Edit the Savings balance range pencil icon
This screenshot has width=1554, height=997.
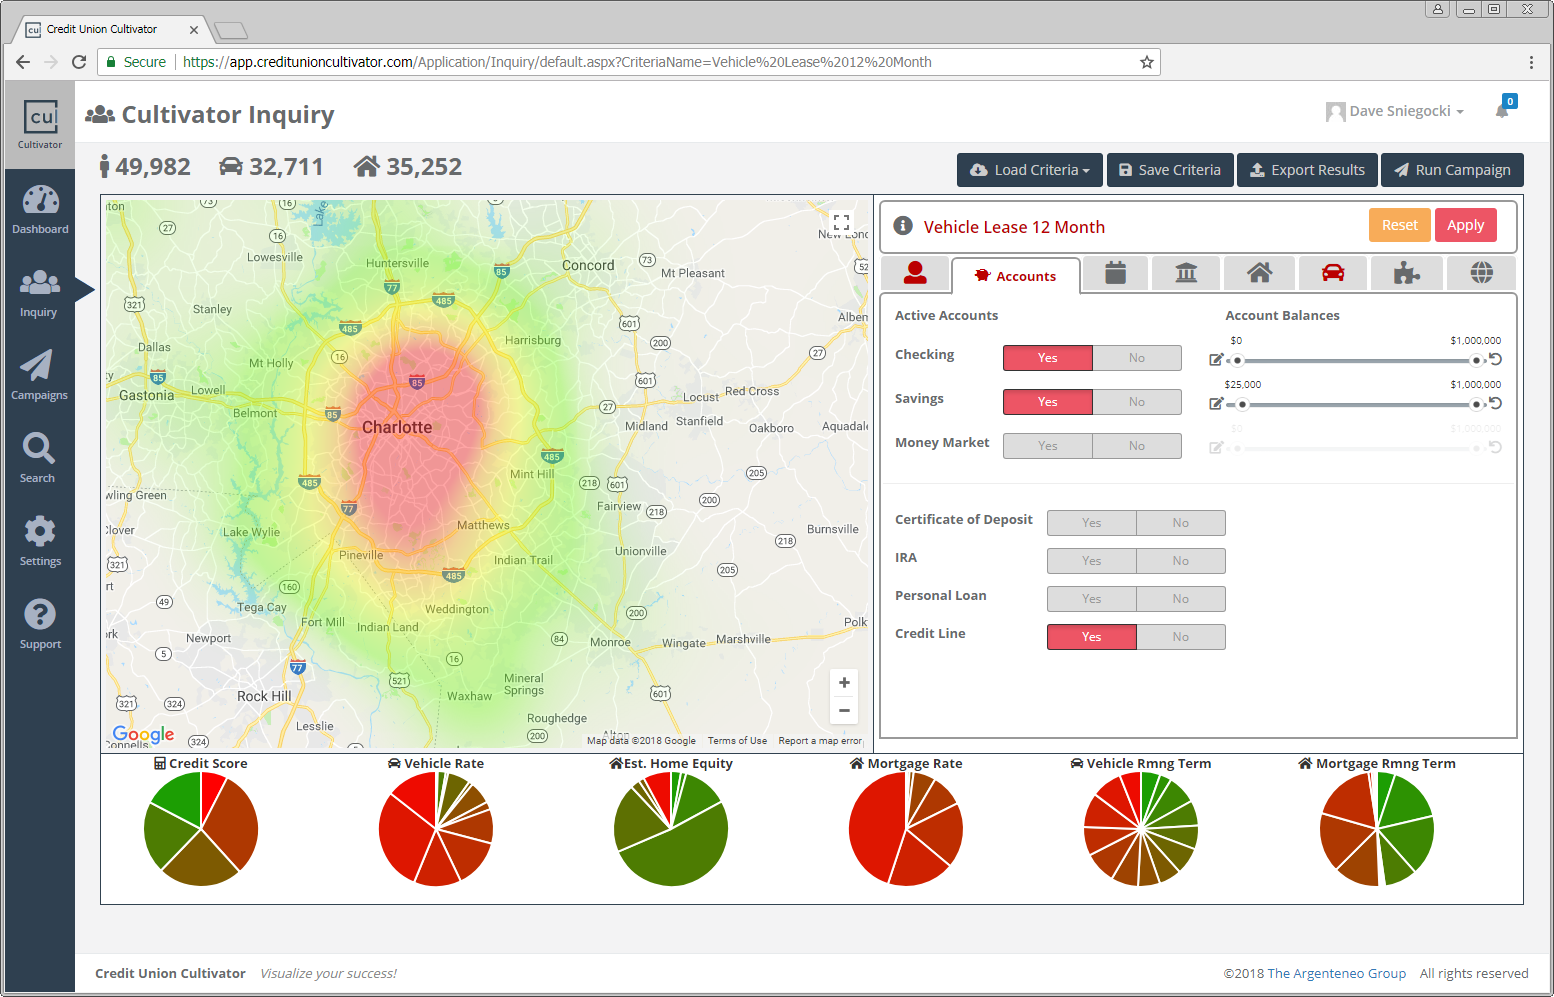pyautogui.click(x=1216, y=404)
